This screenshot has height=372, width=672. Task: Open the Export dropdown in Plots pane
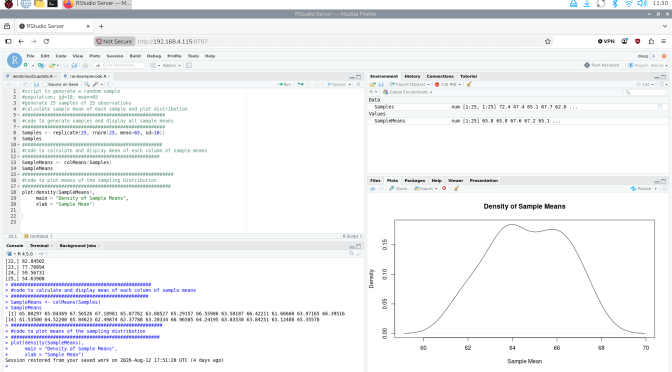coord(426,189)
